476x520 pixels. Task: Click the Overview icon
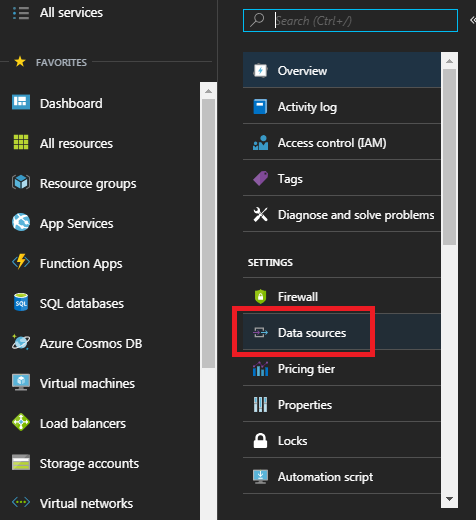point(260,71)
